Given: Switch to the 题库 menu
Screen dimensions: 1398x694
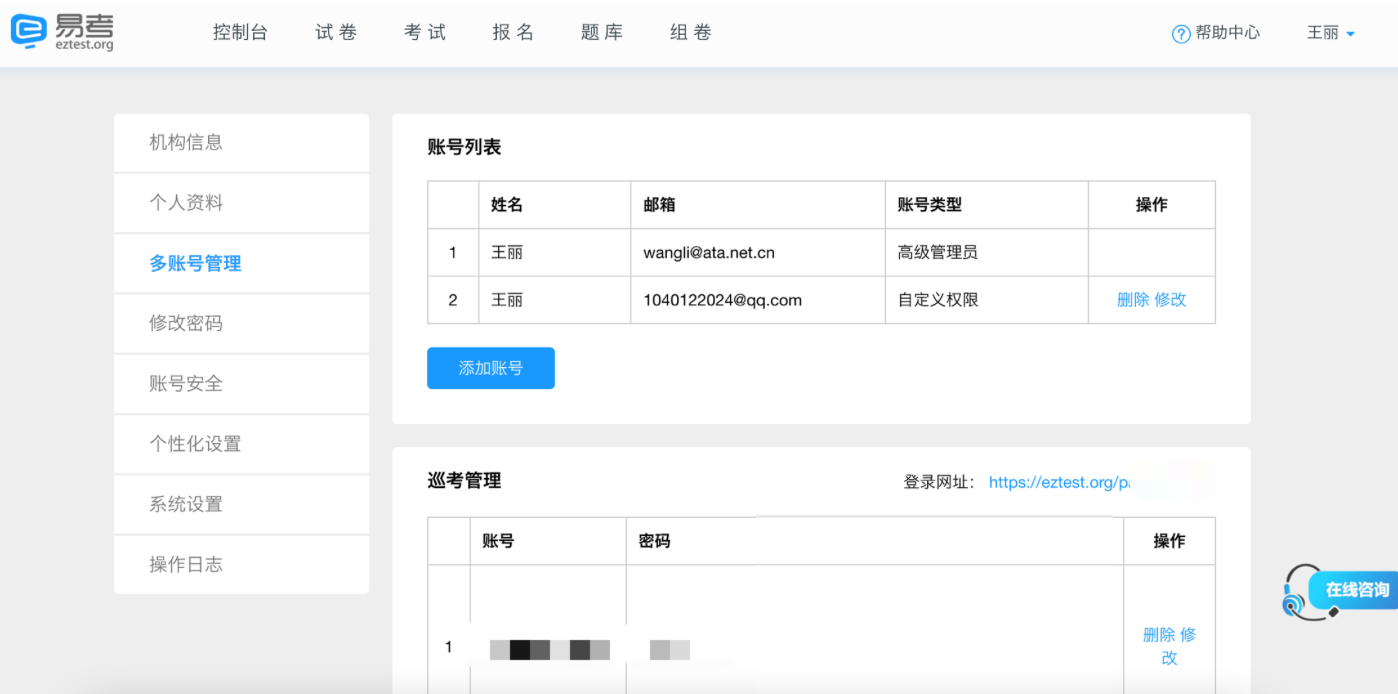Looking at the screenshot, I should coord(602,33).
